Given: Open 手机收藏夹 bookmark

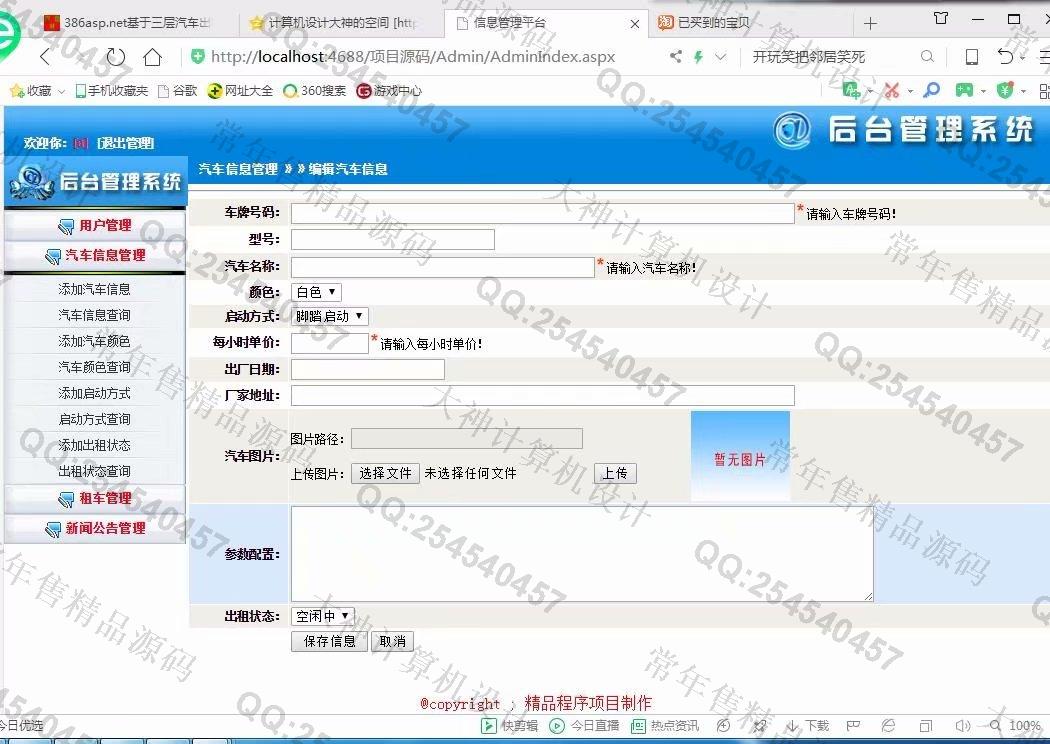Looking at the screenshot, I should (x=111, y=90).
